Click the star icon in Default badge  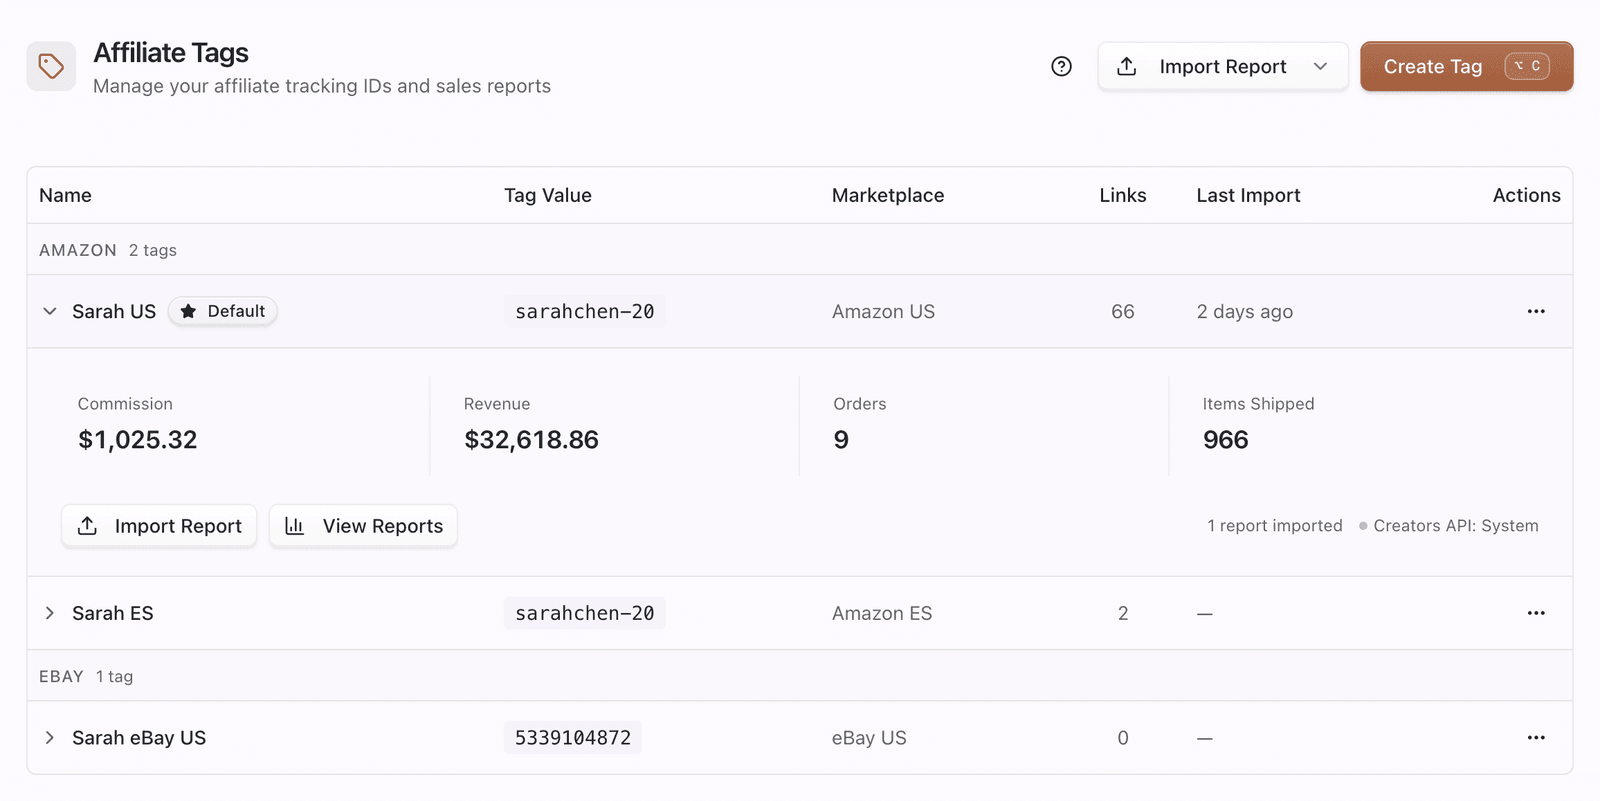pos(188,311)
